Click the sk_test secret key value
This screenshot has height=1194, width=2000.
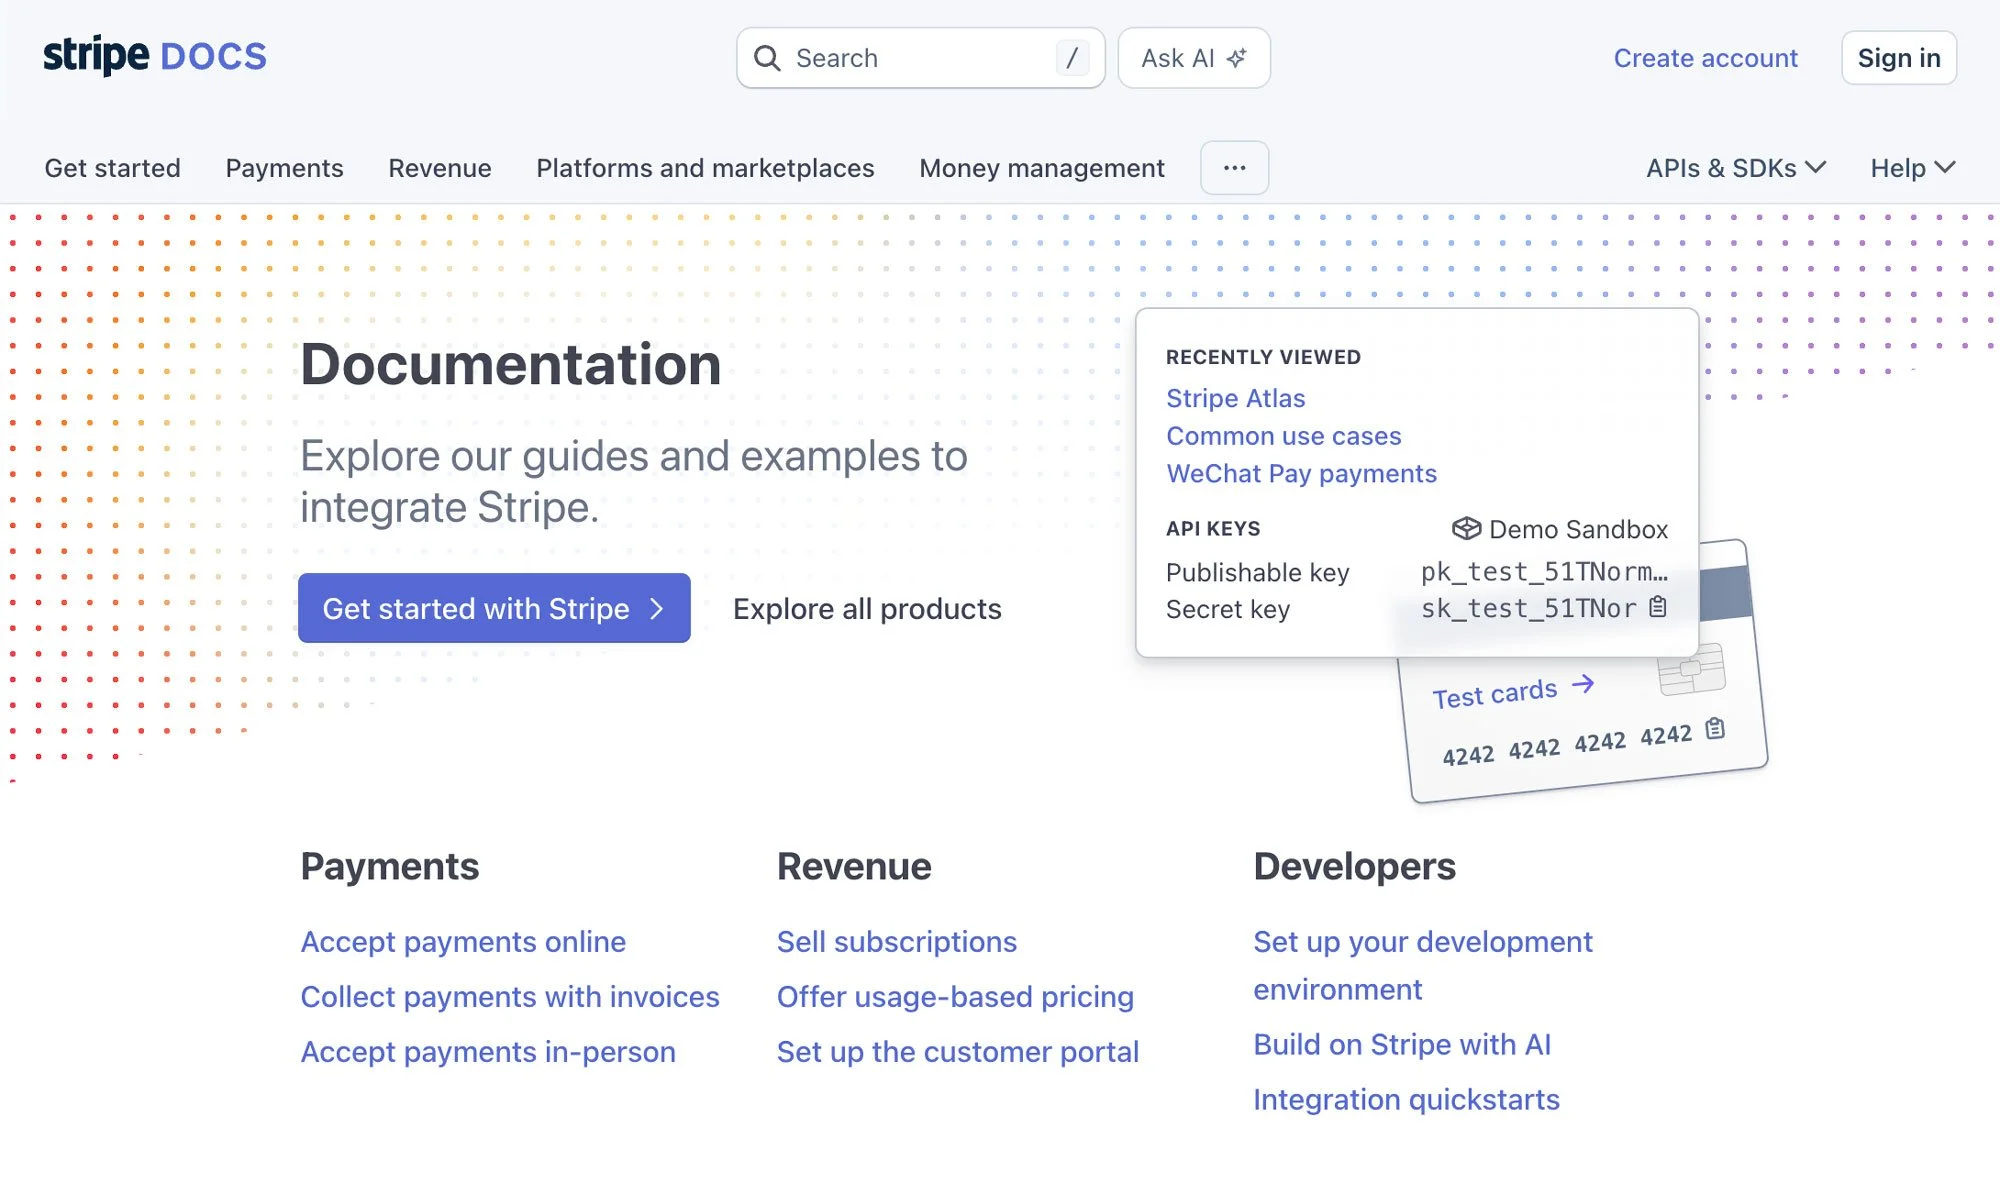coord(1528,608)
